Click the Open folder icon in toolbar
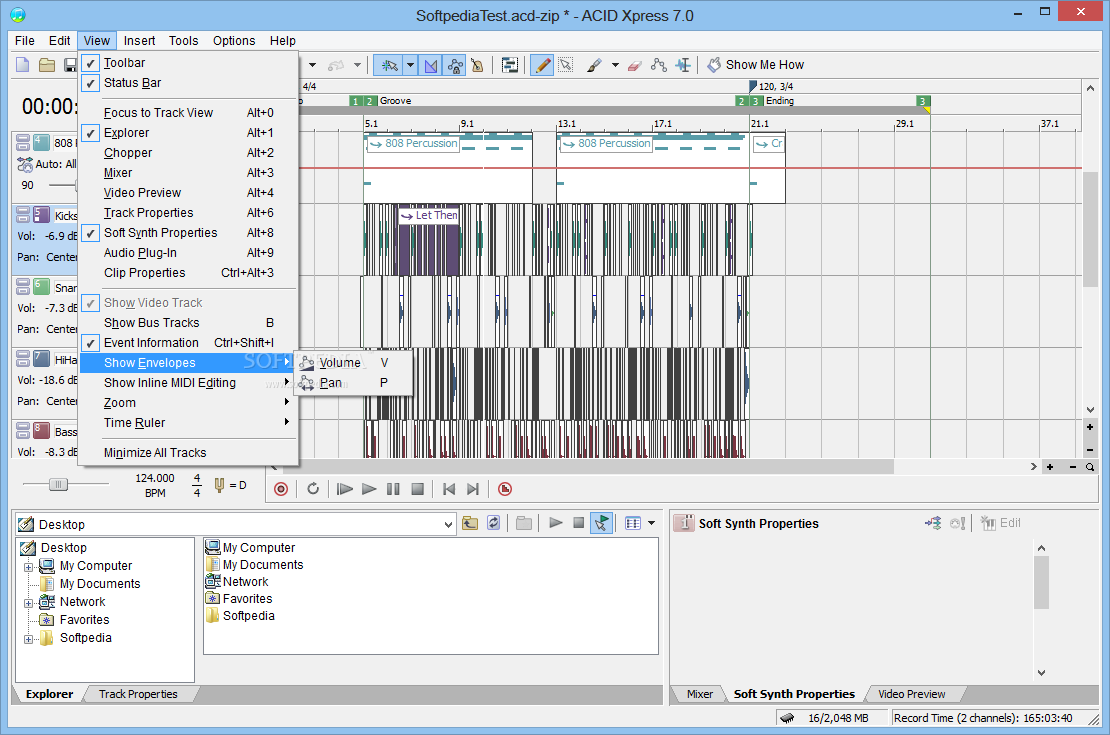 47,65
